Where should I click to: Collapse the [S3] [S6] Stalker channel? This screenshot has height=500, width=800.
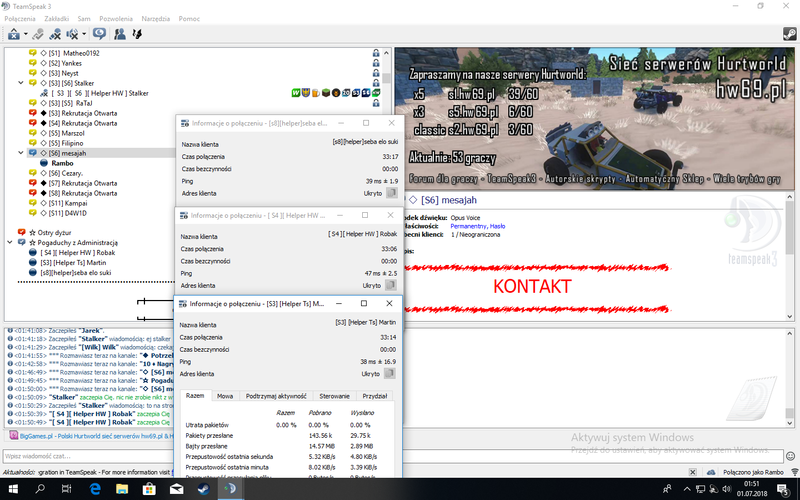point(21,83)
